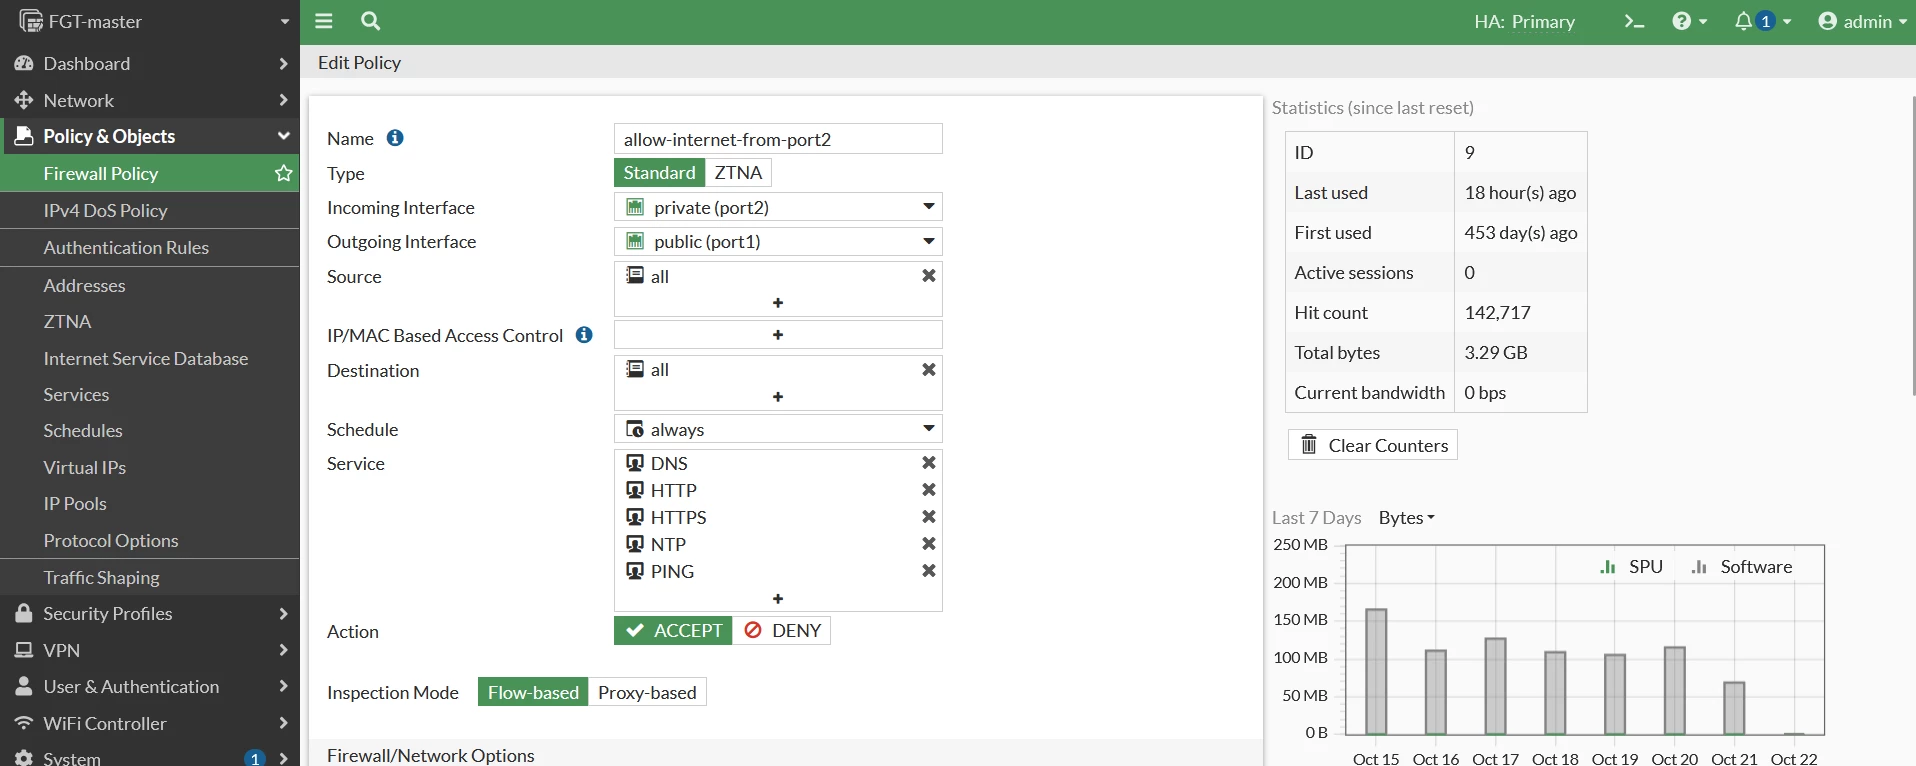Expand Security Profiles menu
The height and width of the screenshot is (766, 1916).
[x=150, y=613]
